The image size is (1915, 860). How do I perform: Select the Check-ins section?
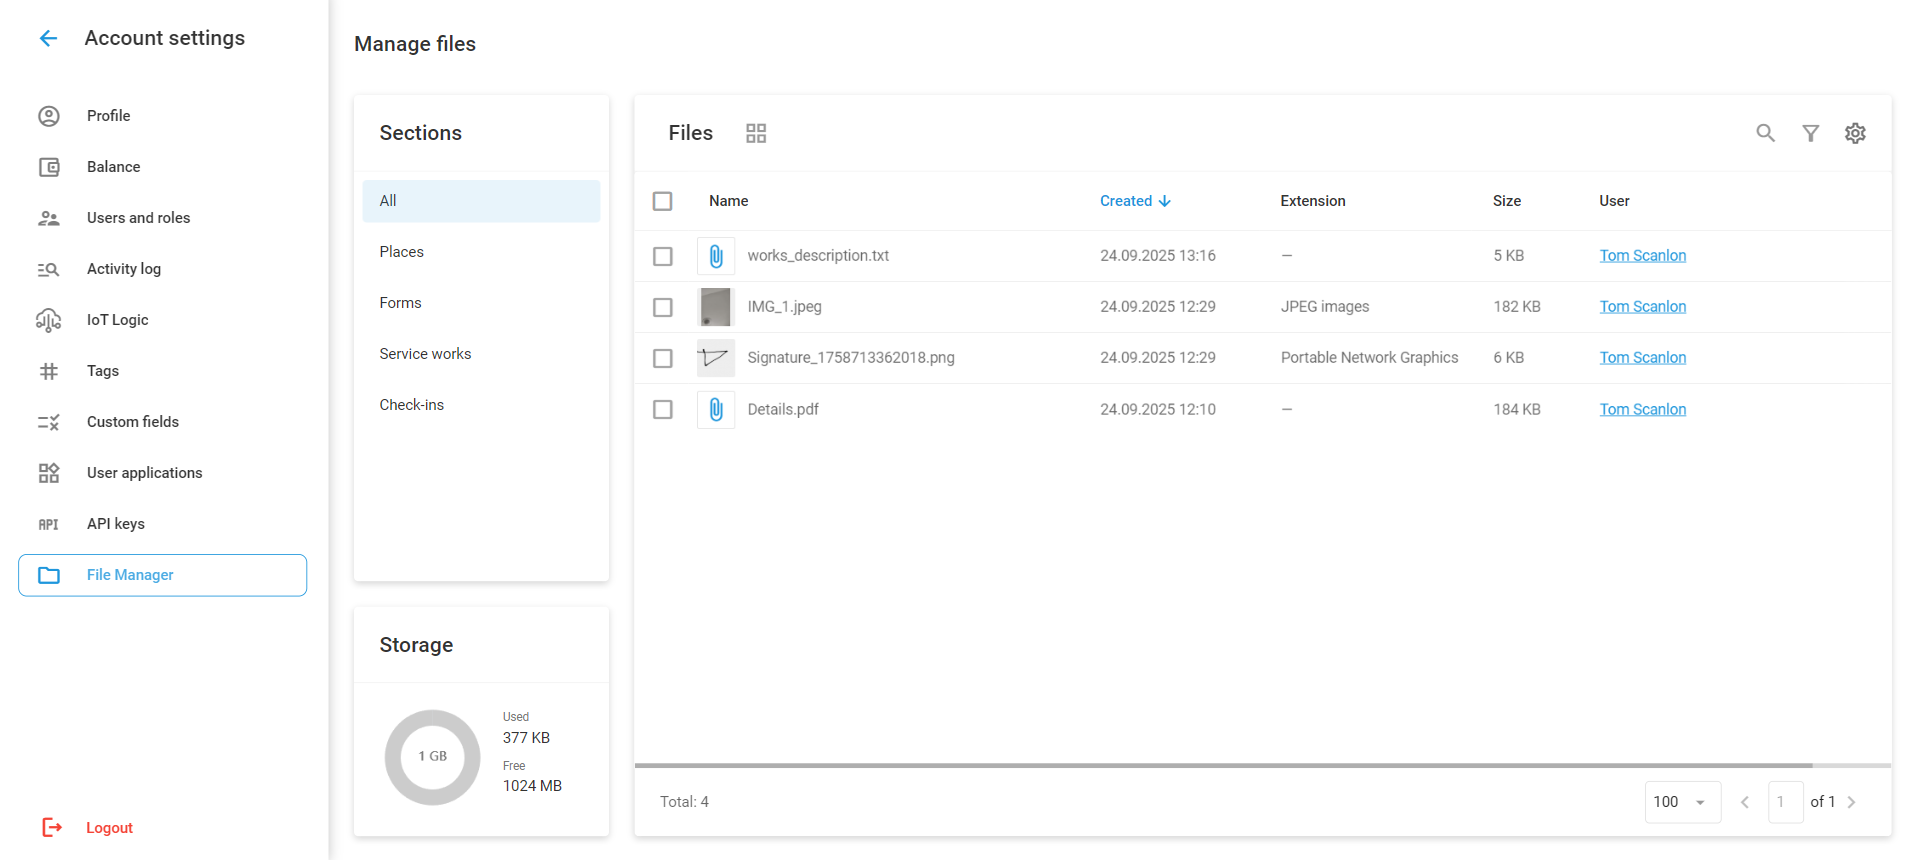[x=481, y=405]
